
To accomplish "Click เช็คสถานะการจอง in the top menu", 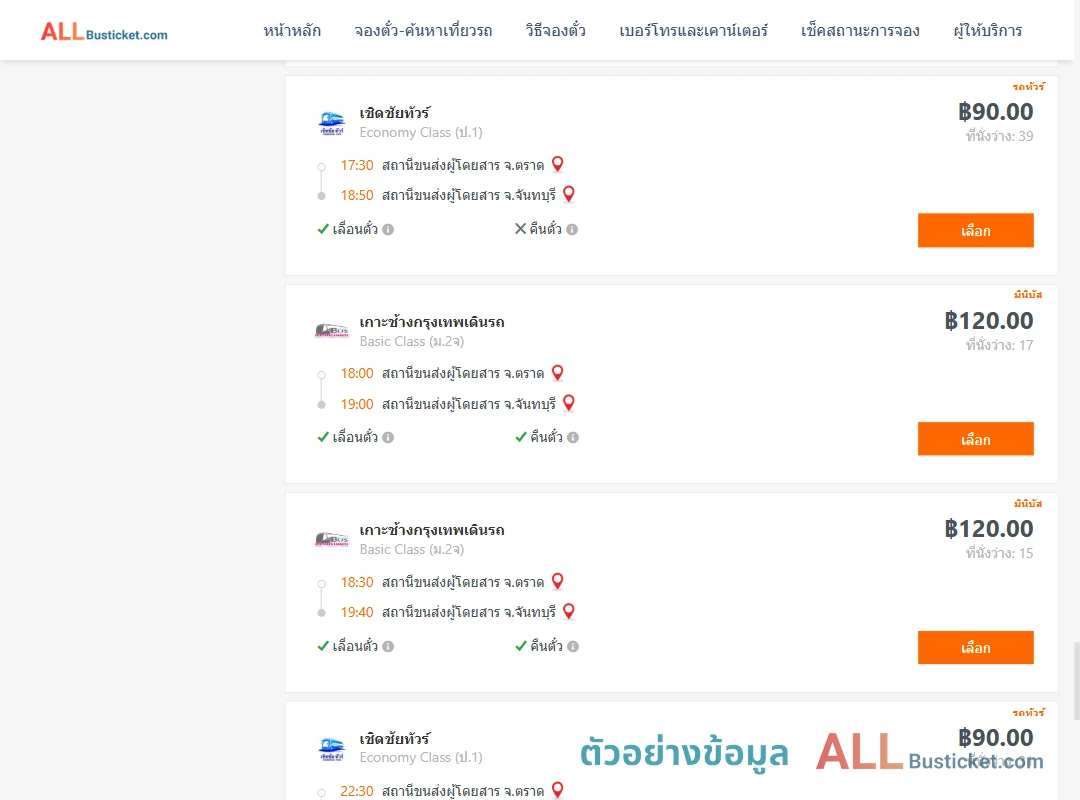I will coord(860,31).
